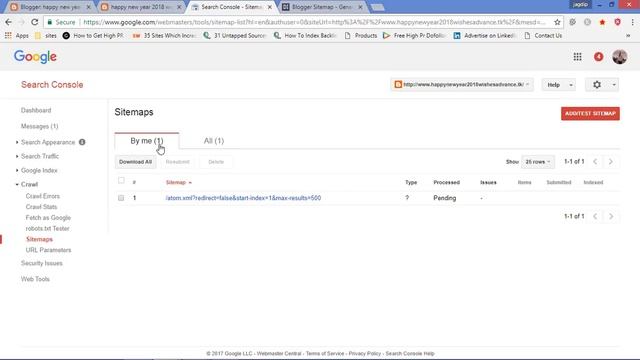Open Crawl Errors in the sidebar

point(42,196)
